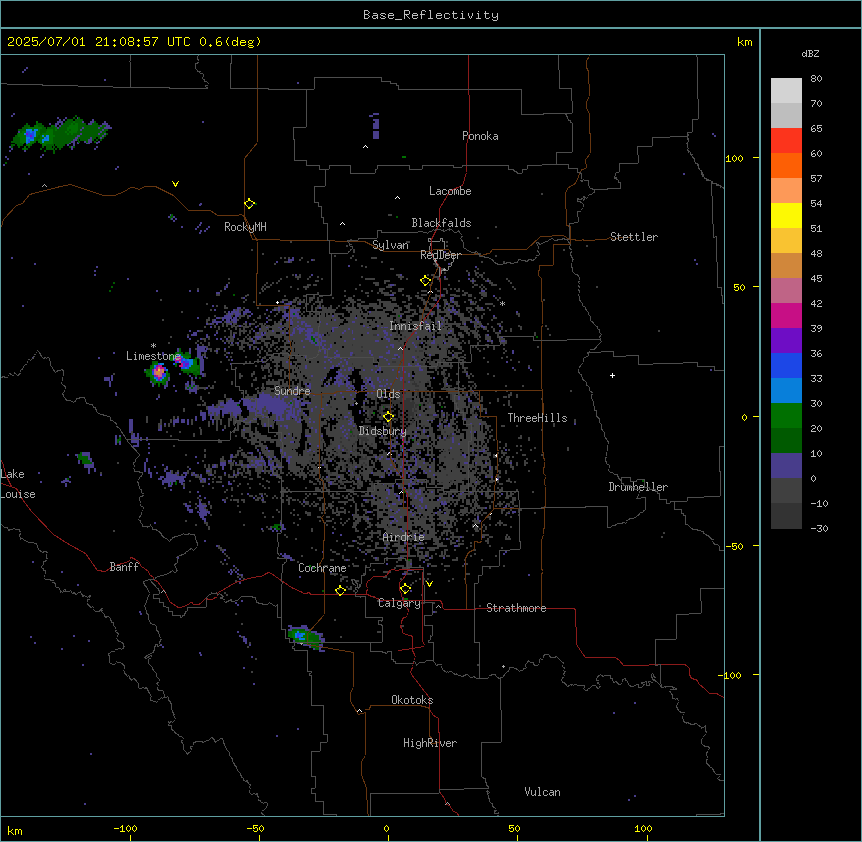Click the ThreeHills label

[537, 418]
